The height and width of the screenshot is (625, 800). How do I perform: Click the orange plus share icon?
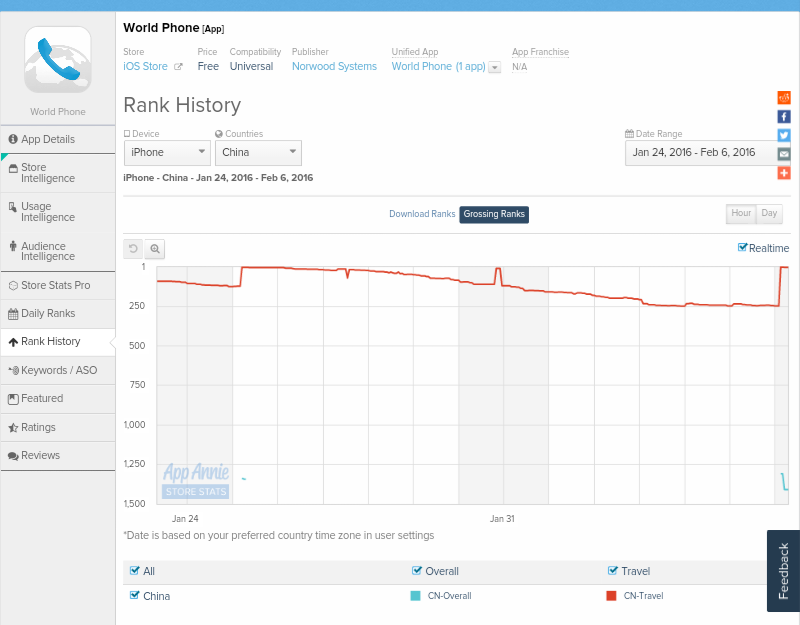(x=784, y=173)
